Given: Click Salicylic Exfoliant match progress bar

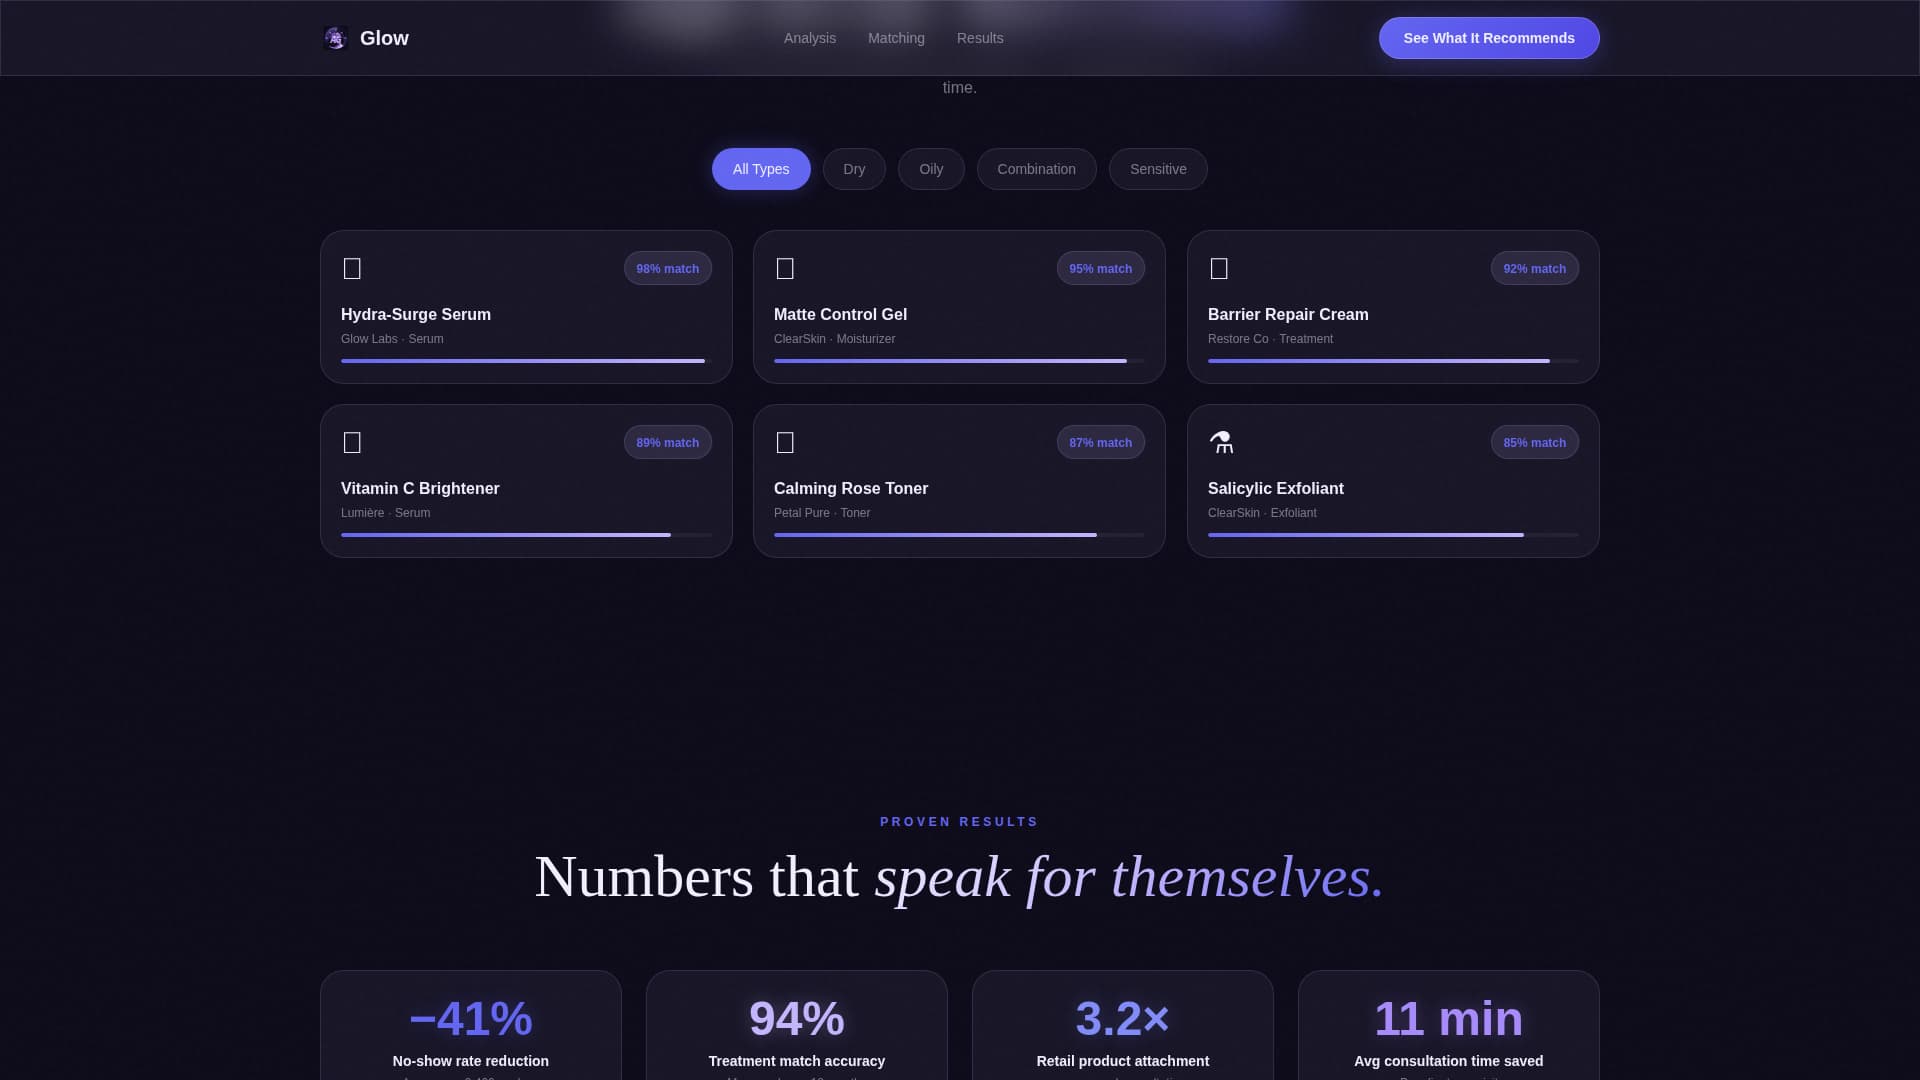Looking at the screenshot, I should [x=1393, y=535].
